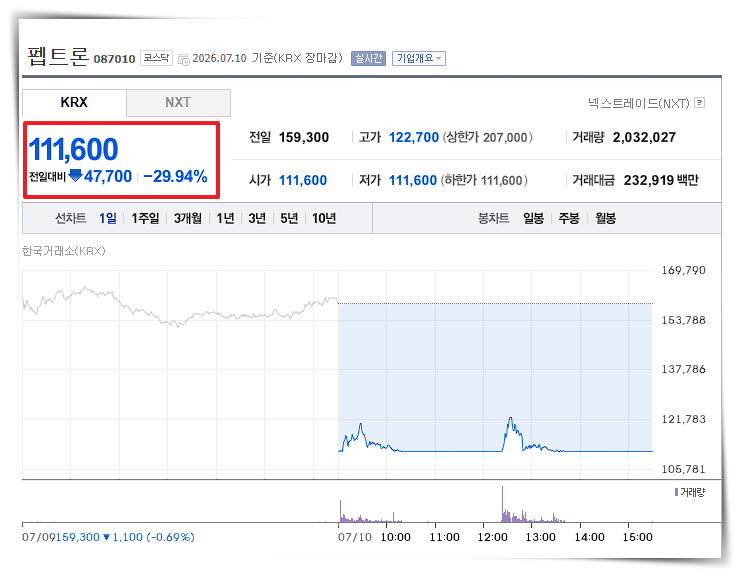The image size is (741, 577).
Task: Select the 1년 line chart period
Action: click(x=225, y=218)
